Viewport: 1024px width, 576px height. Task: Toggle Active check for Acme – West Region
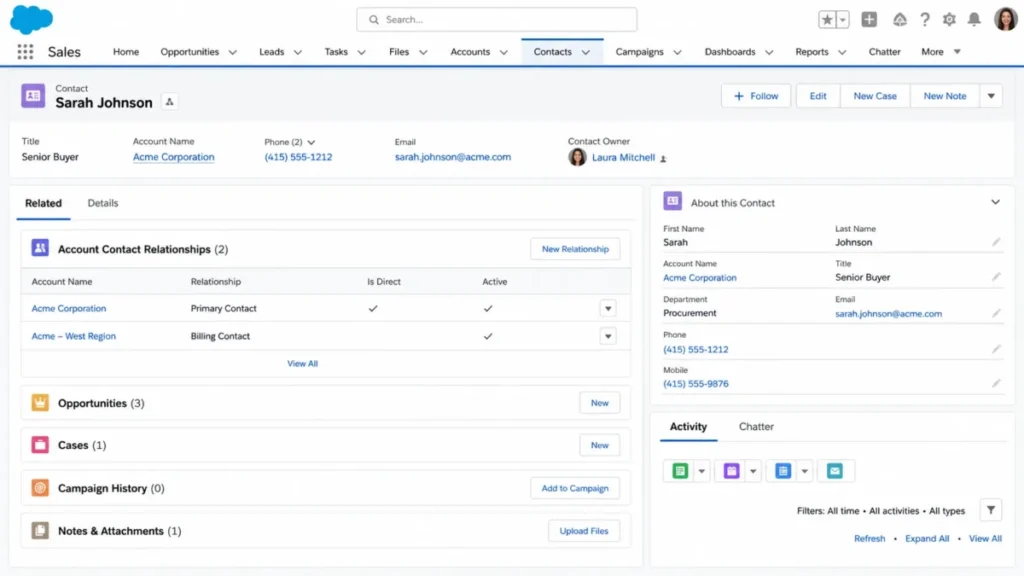coord(488,336)
